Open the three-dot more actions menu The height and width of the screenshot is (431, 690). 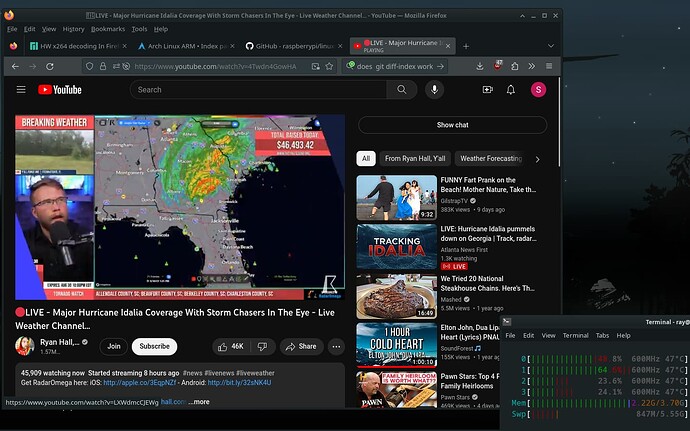click(x=336, y=346)
